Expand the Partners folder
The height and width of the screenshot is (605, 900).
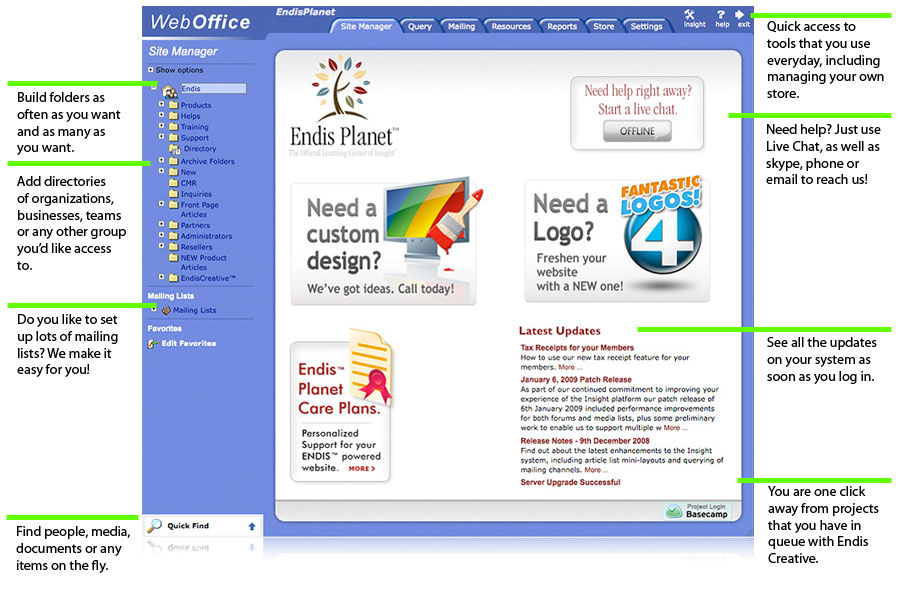(161, 224)
